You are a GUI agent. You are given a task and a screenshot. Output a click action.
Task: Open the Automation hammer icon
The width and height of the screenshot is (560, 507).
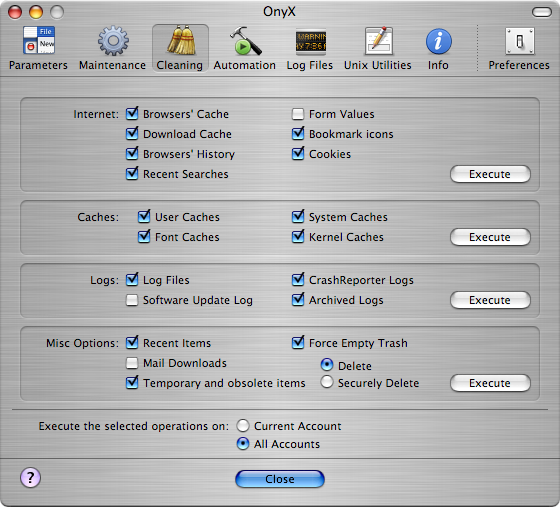[245, 41]
